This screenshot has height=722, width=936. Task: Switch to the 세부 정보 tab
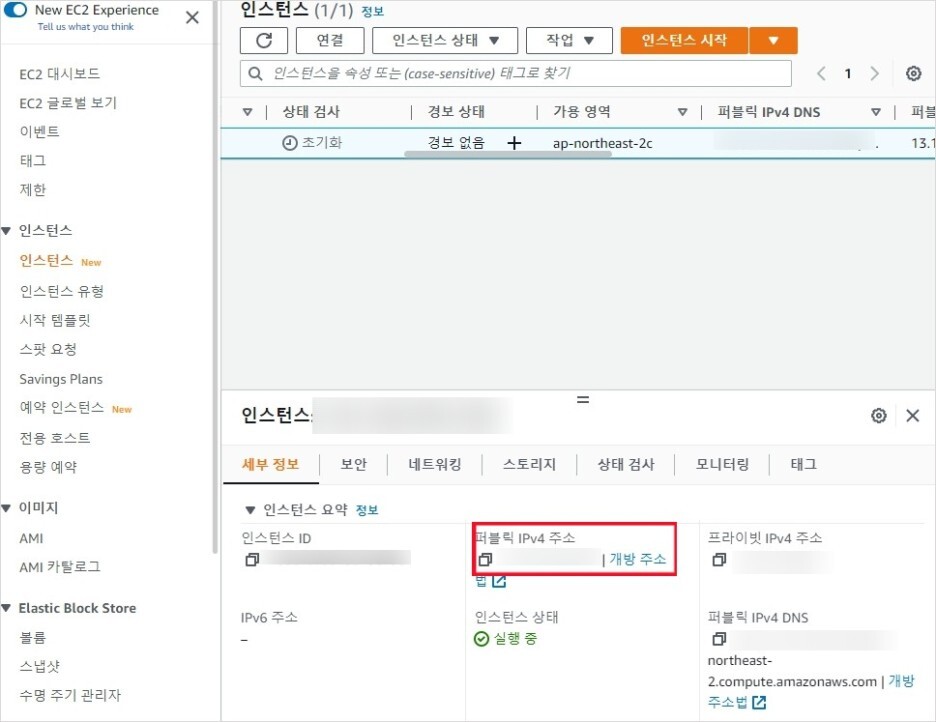(x=270, y=464)
